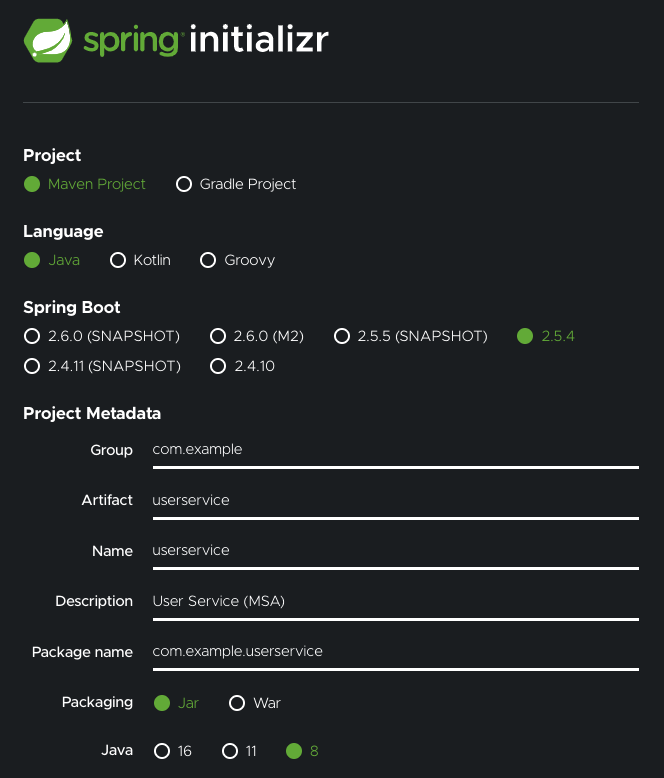Focus the Name input field

[x=394, y=551]
